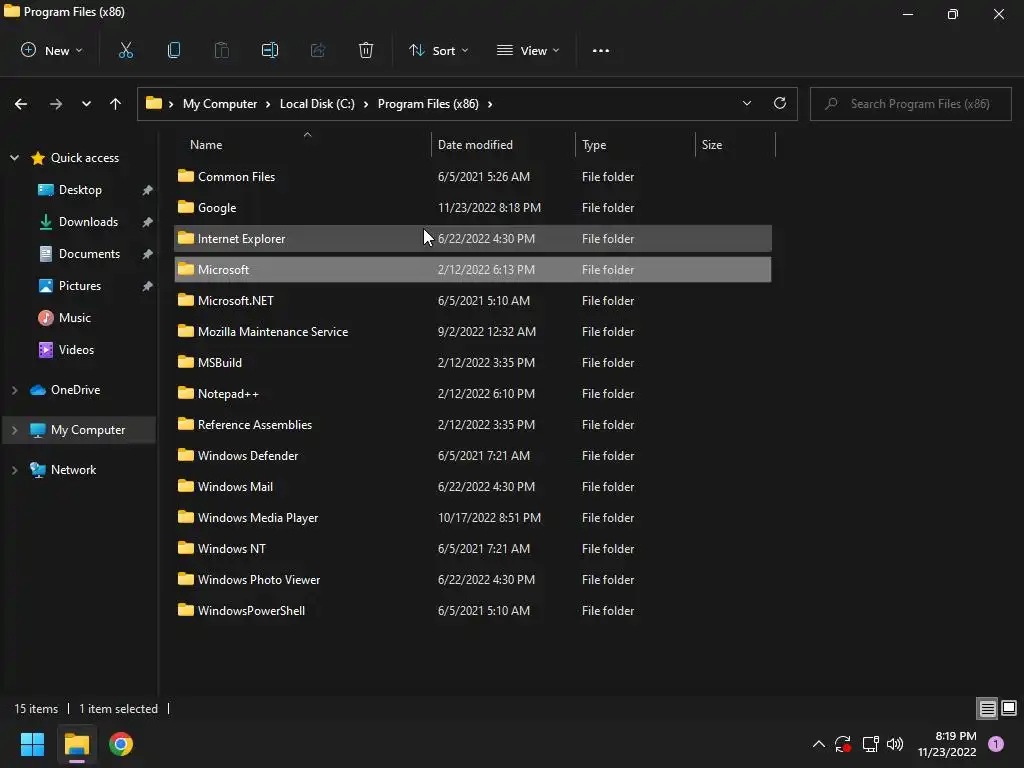The height and width of the screenshot is (768, 1024).
Task: Click the Search Program Files (x86) box
Action: (910, 104)
